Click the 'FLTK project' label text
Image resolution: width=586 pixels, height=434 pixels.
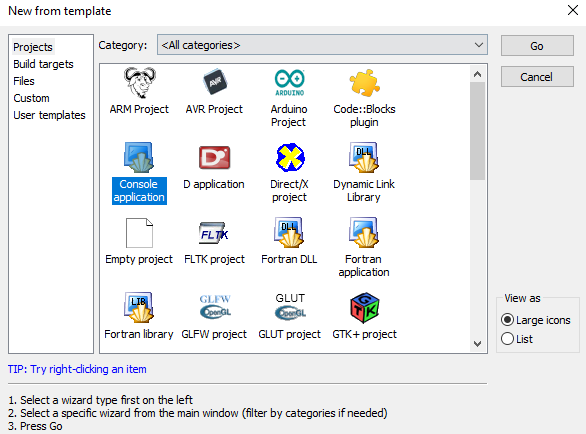(214, 259)
